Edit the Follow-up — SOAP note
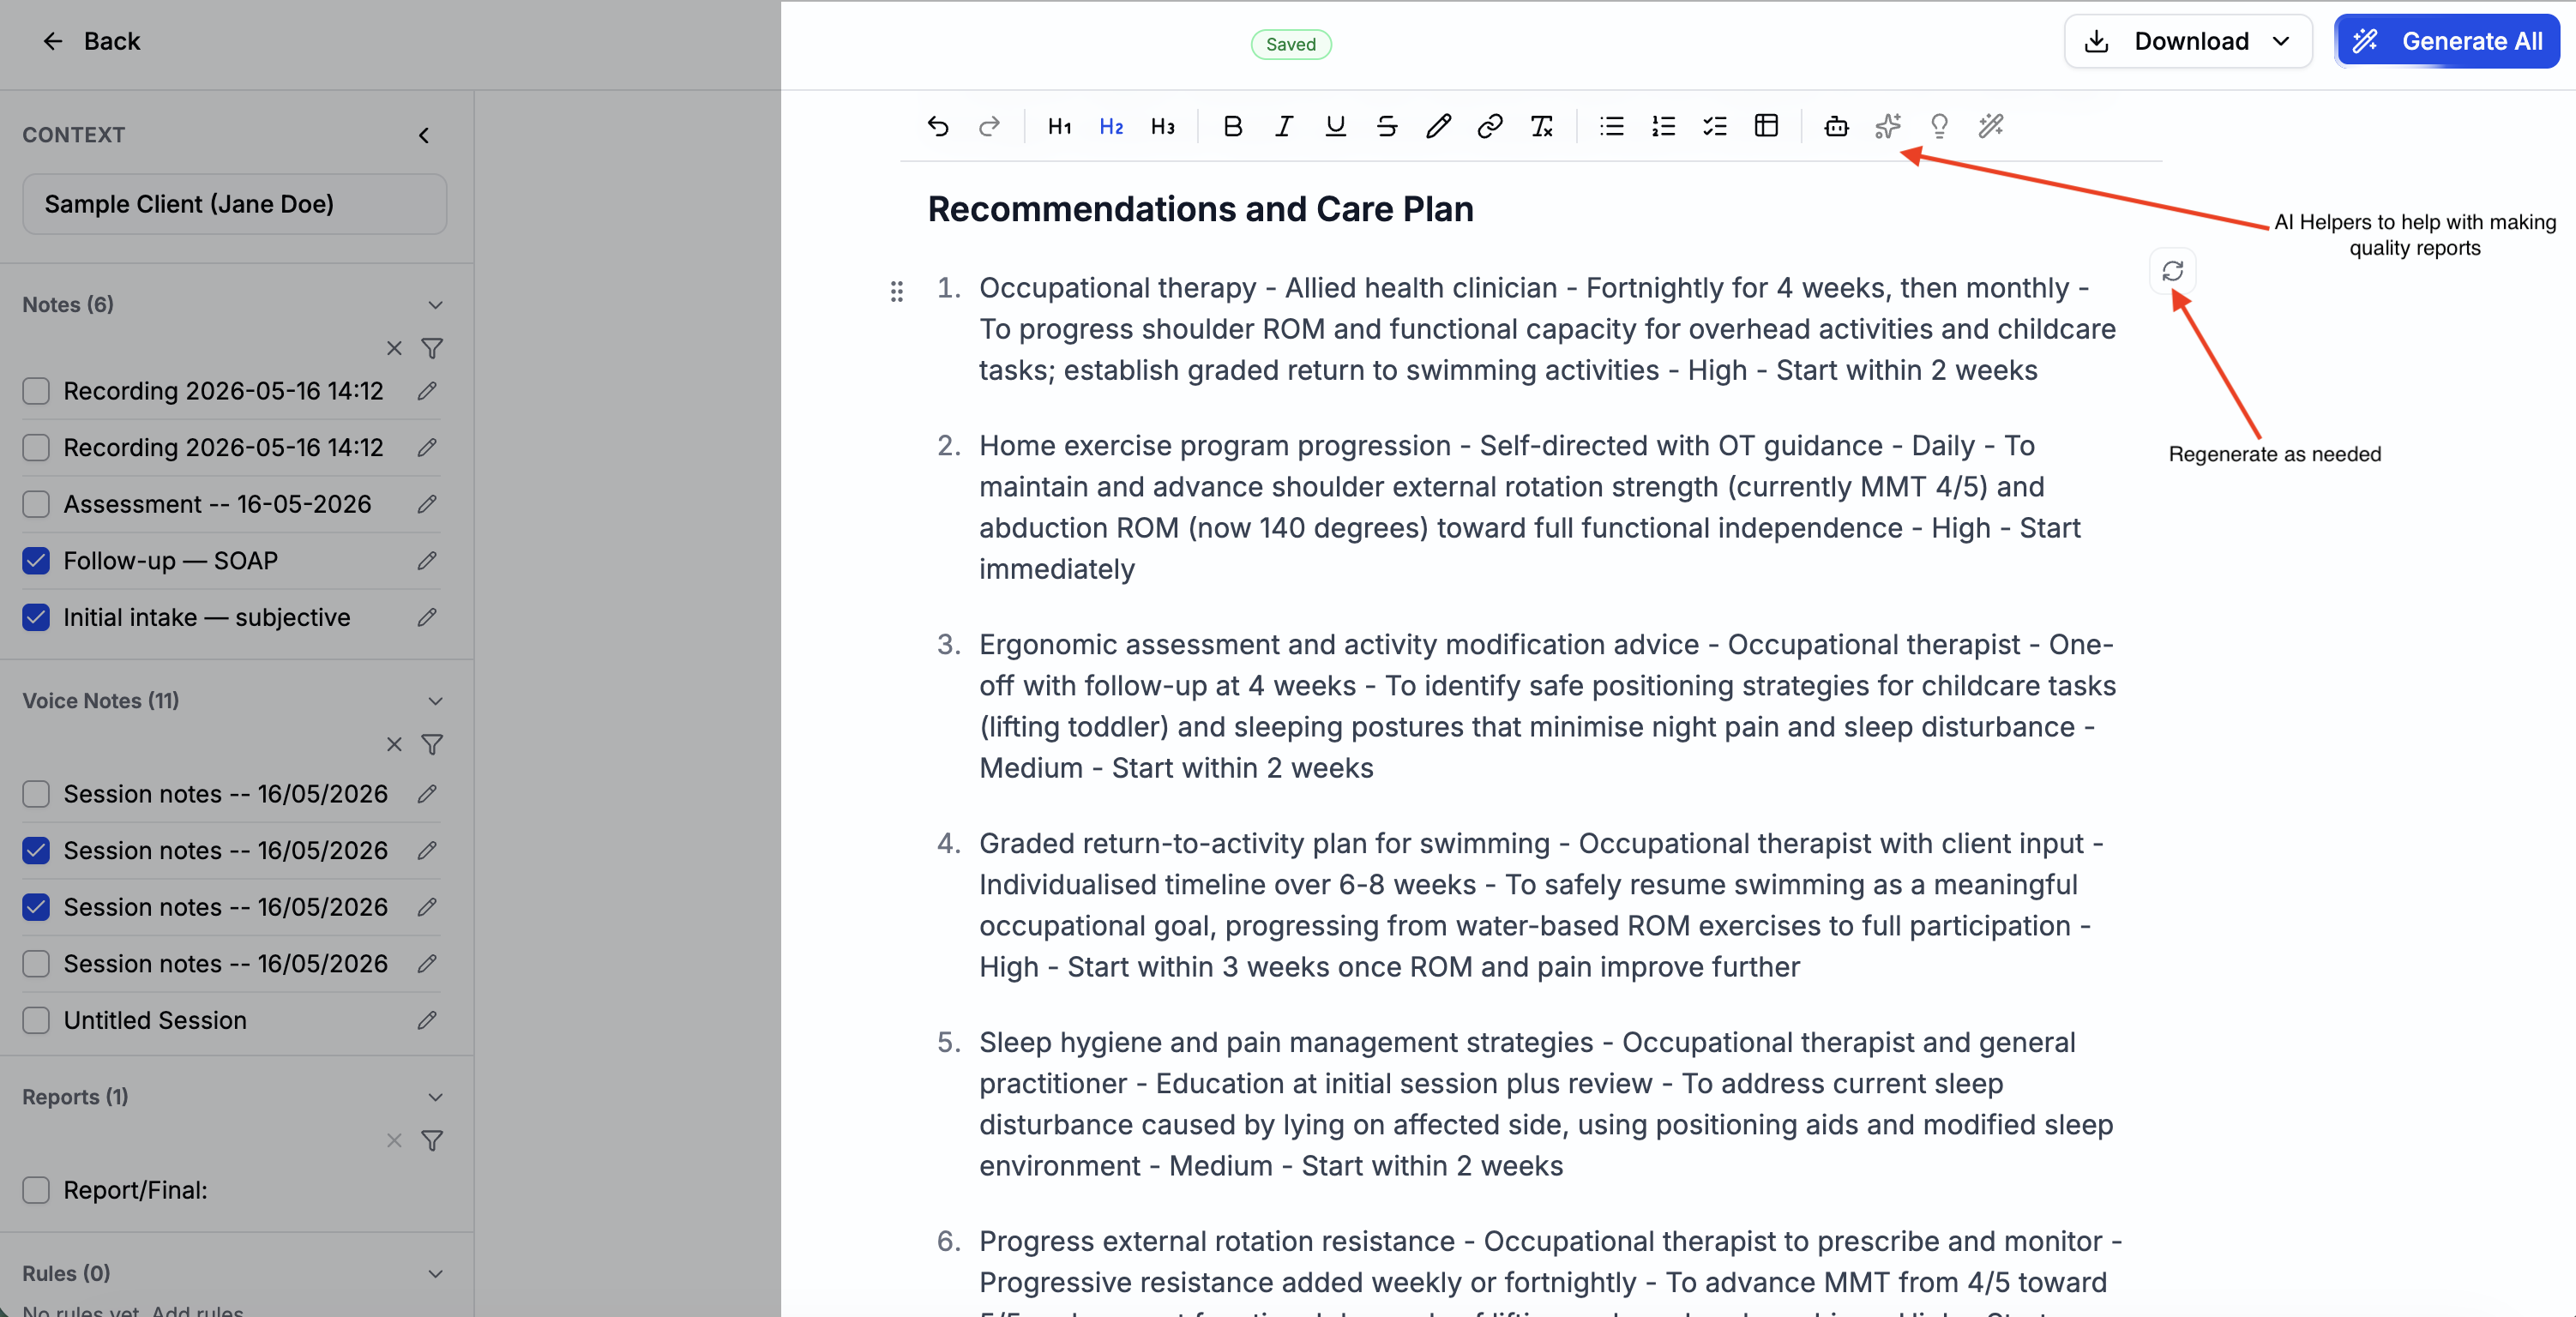Image resolution: width=2576 pixels, height=1317 pixels. click(427, 561)
